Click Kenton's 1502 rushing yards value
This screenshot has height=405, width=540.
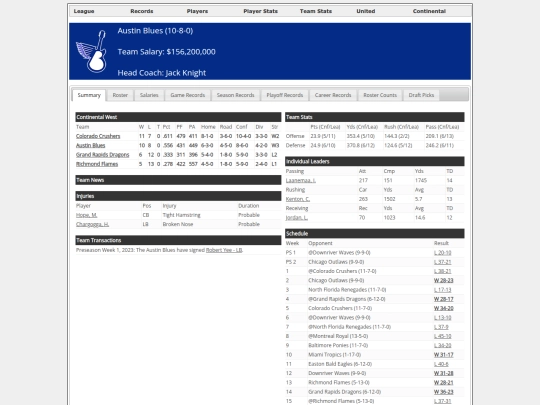click(389, 199)
